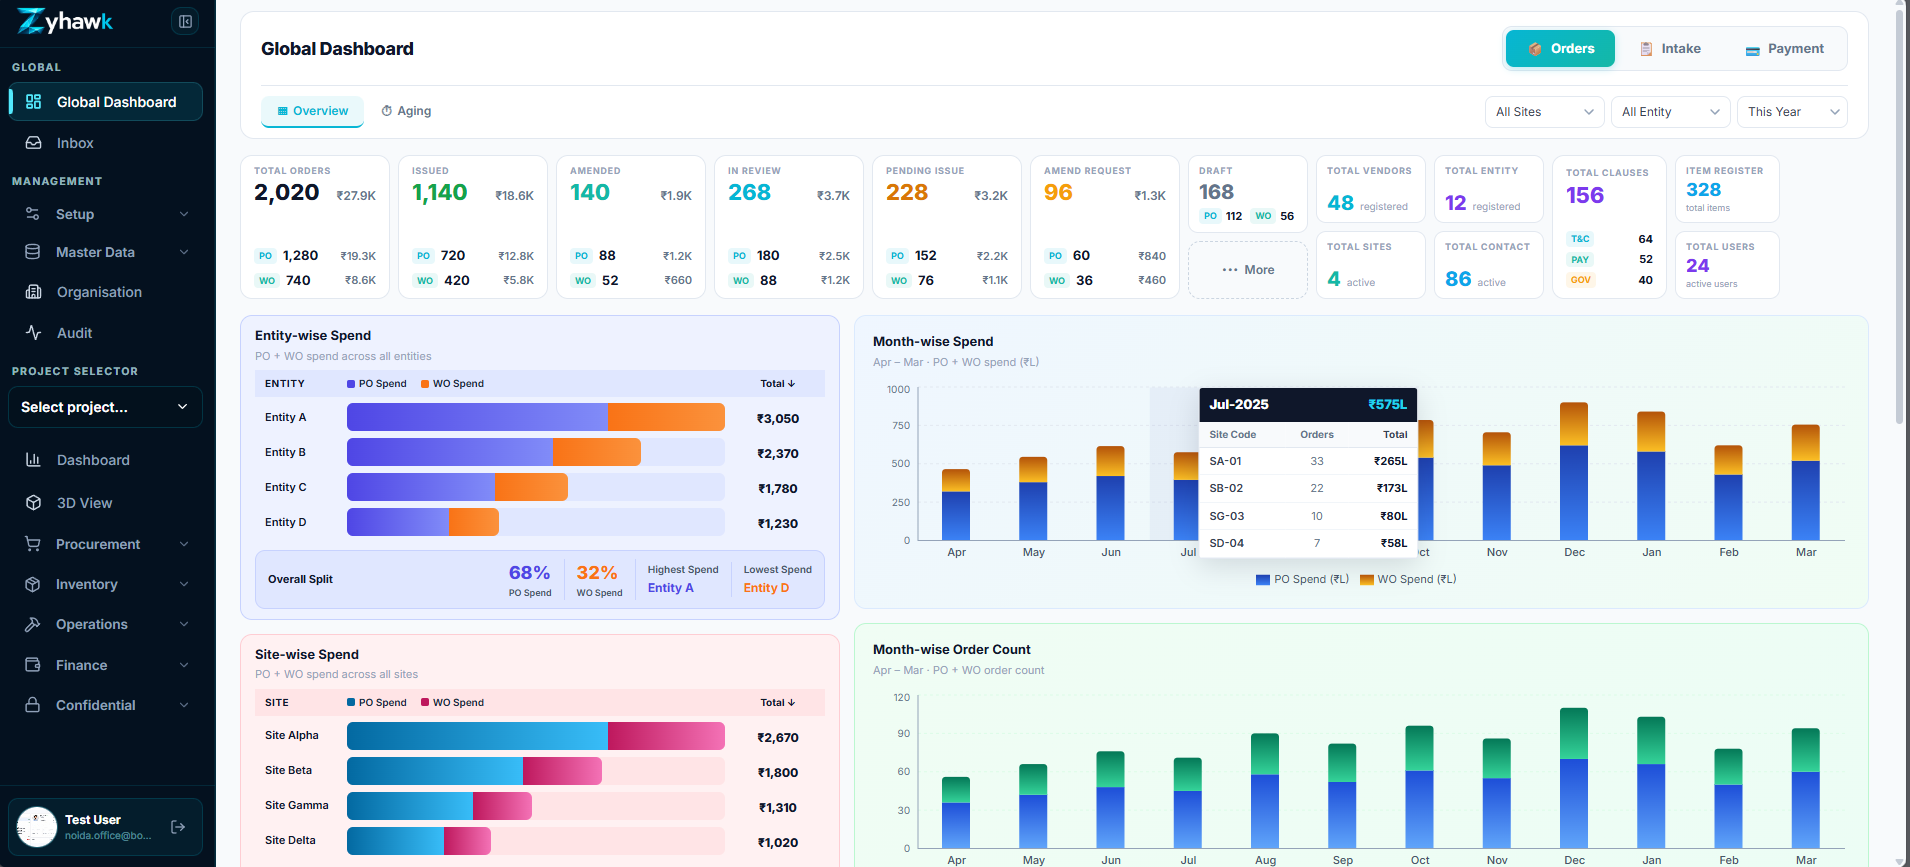The width and height of the screenshot is (1910, 867).
Task: Click the Highest Spend Entity A link
Action: (670, 588)
